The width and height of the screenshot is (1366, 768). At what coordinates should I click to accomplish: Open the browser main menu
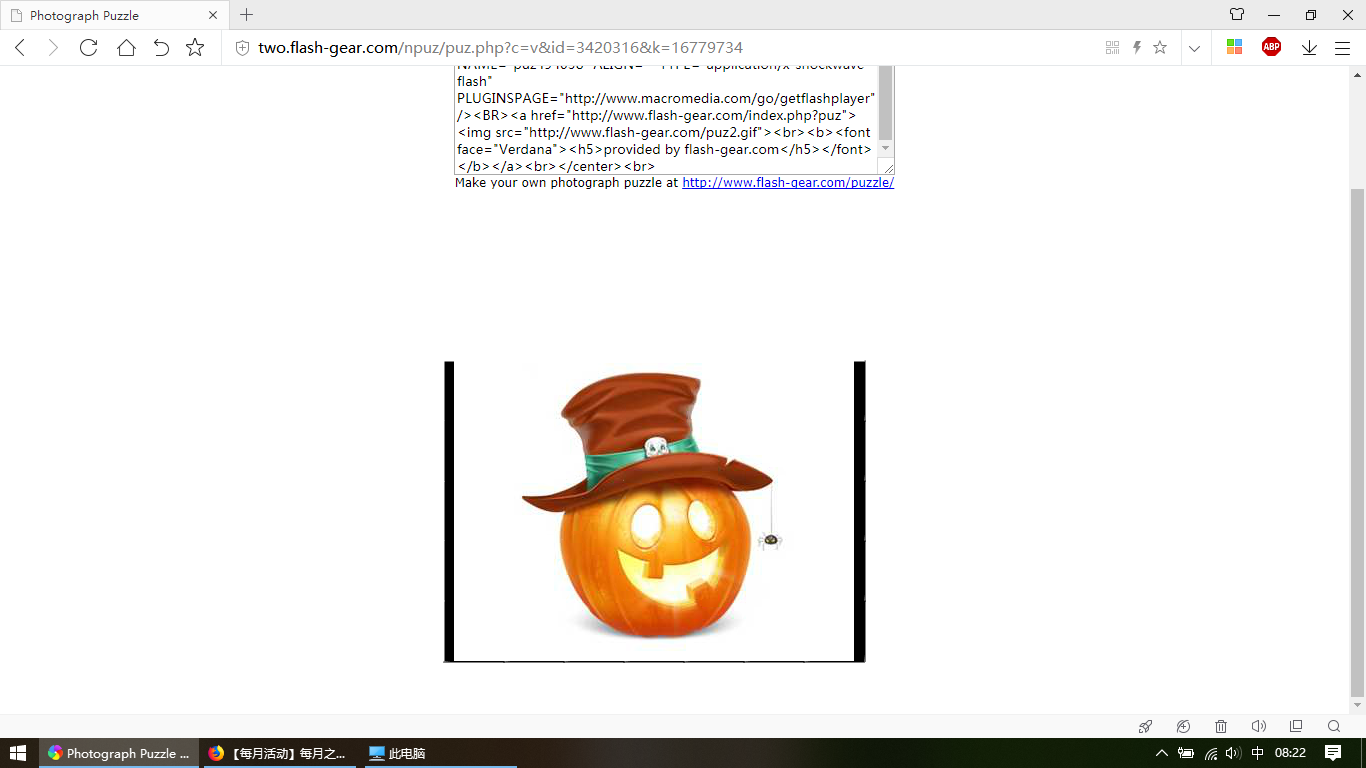(1343, 47)
